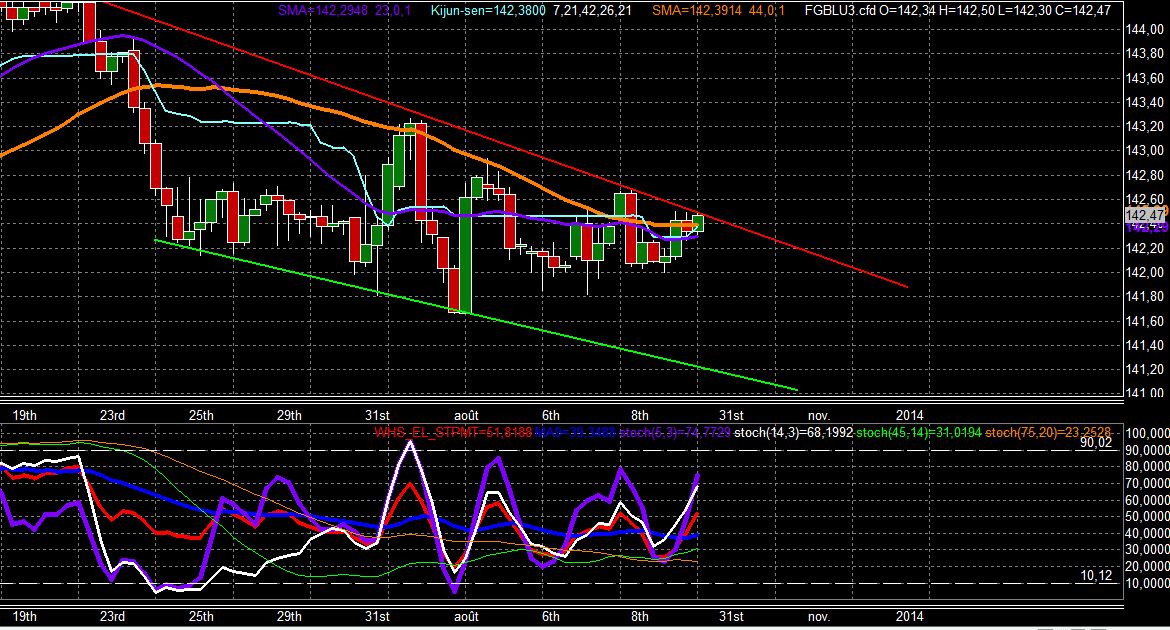The width and height of the screenshot is (1170, 630).
Task: Click the 141,40 price axis label
Action: pyautogui.click(x=1145, y=345)
